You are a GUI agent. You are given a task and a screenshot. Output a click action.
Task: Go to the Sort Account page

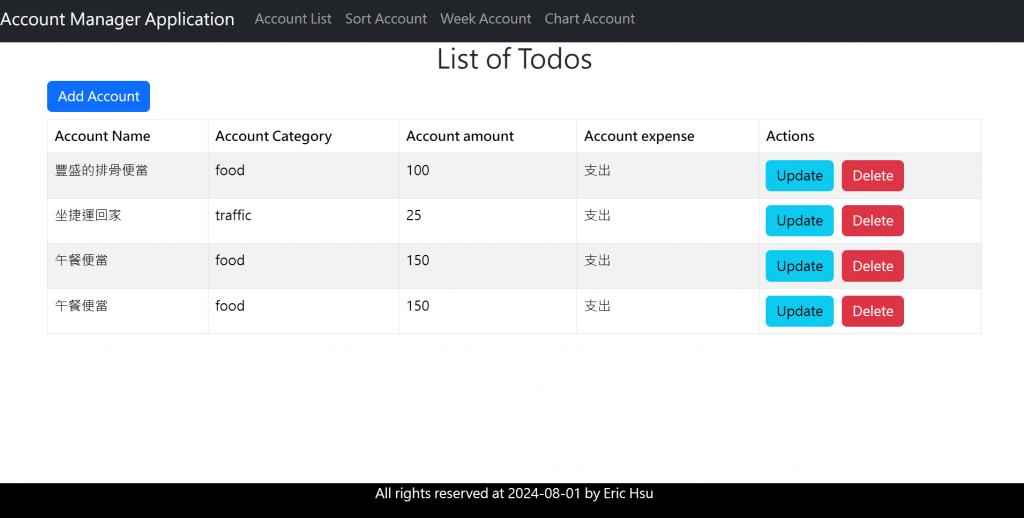coord(386,19)
